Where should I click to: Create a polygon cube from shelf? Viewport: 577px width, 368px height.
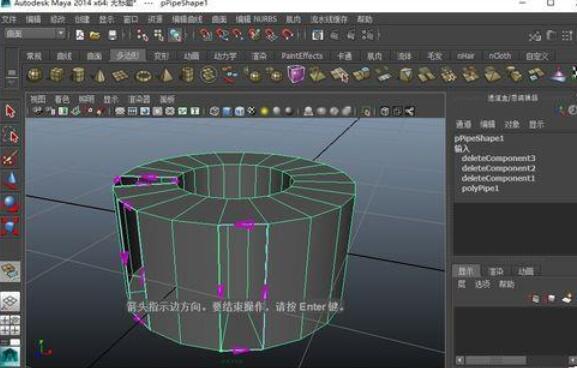point(57,75)
